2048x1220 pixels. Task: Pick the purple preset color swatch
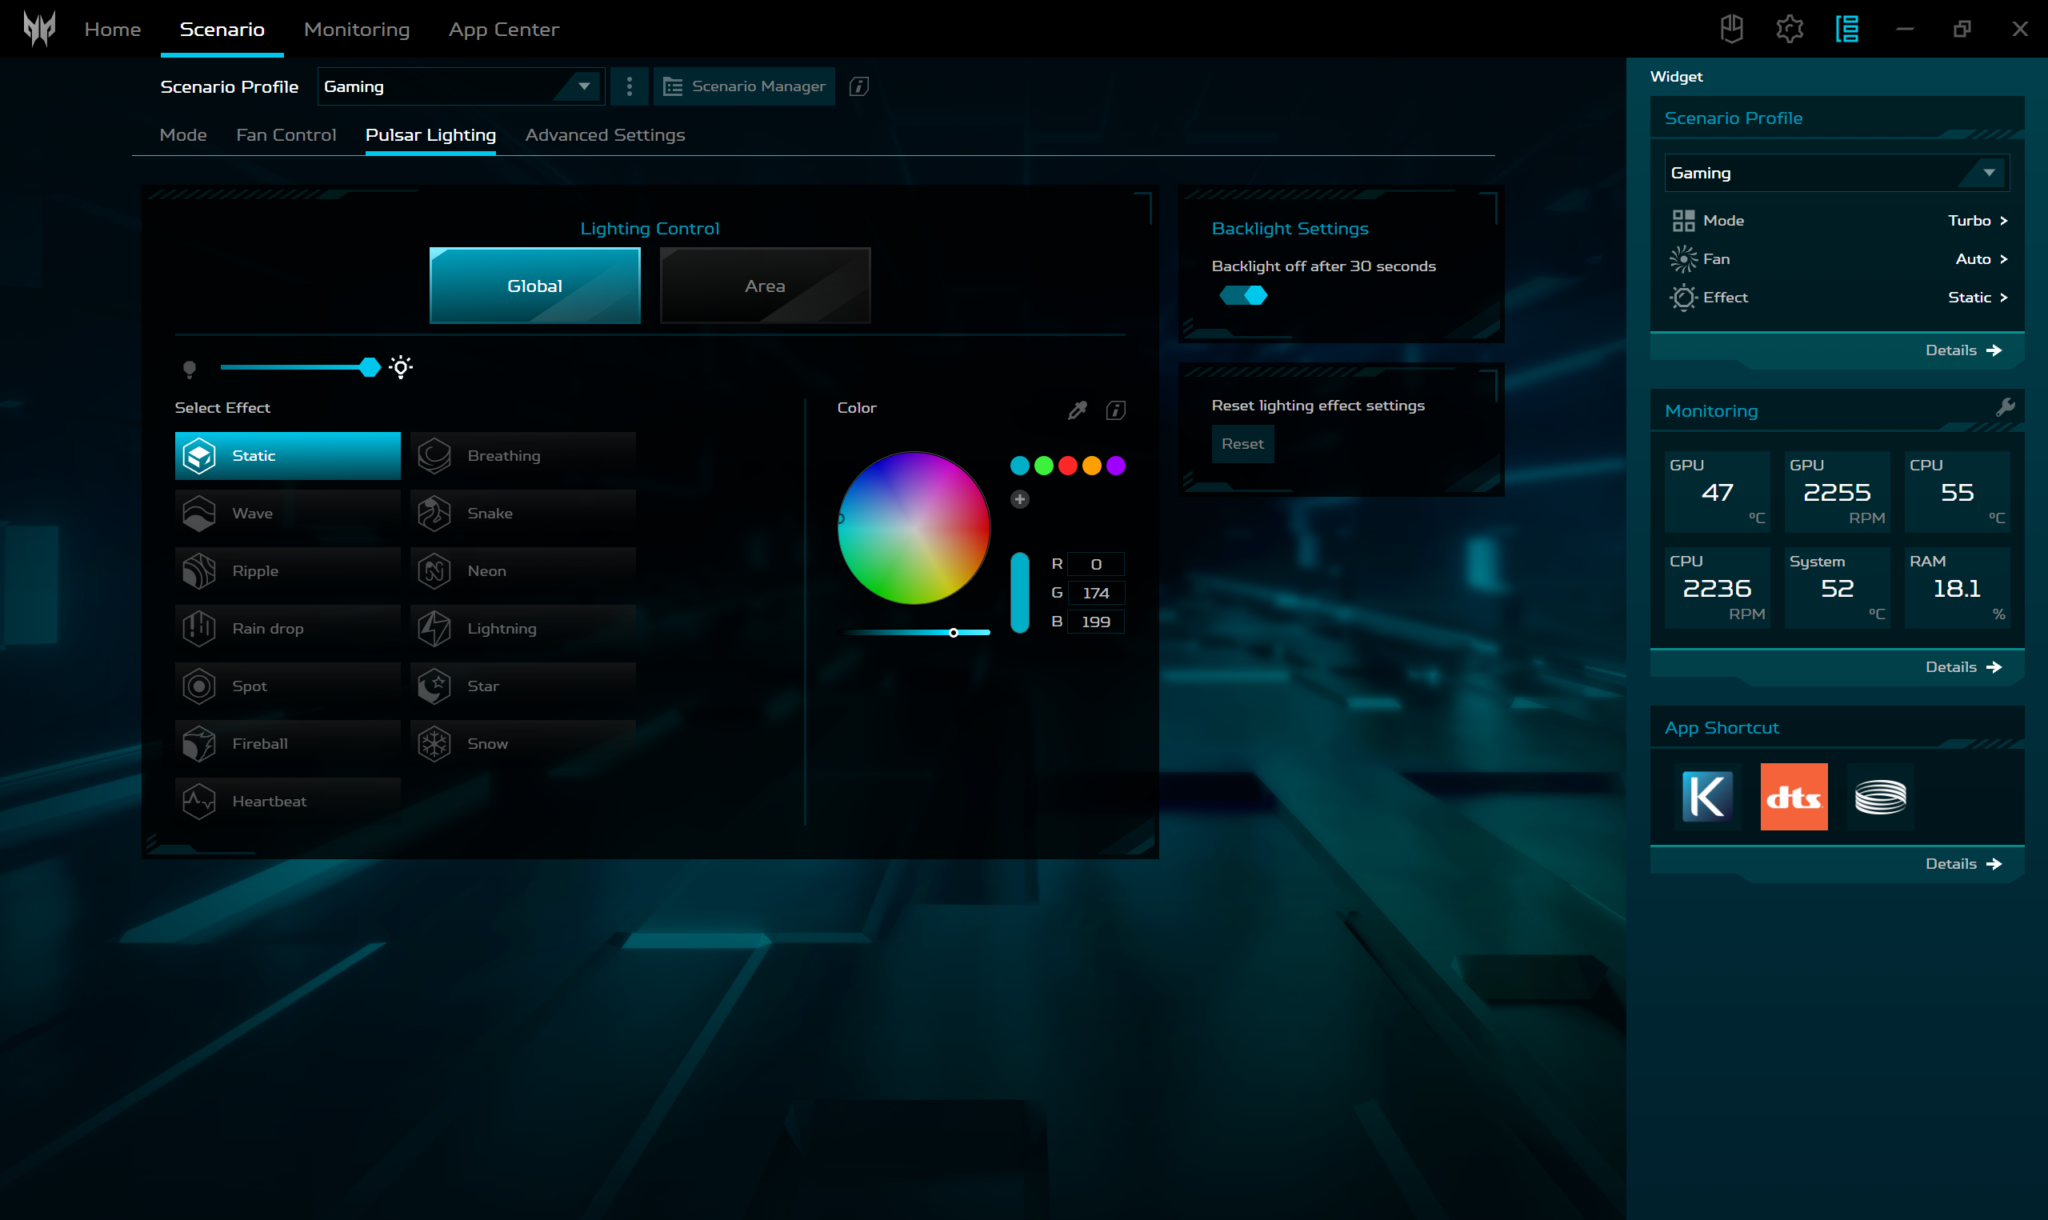click(1116, 466)
